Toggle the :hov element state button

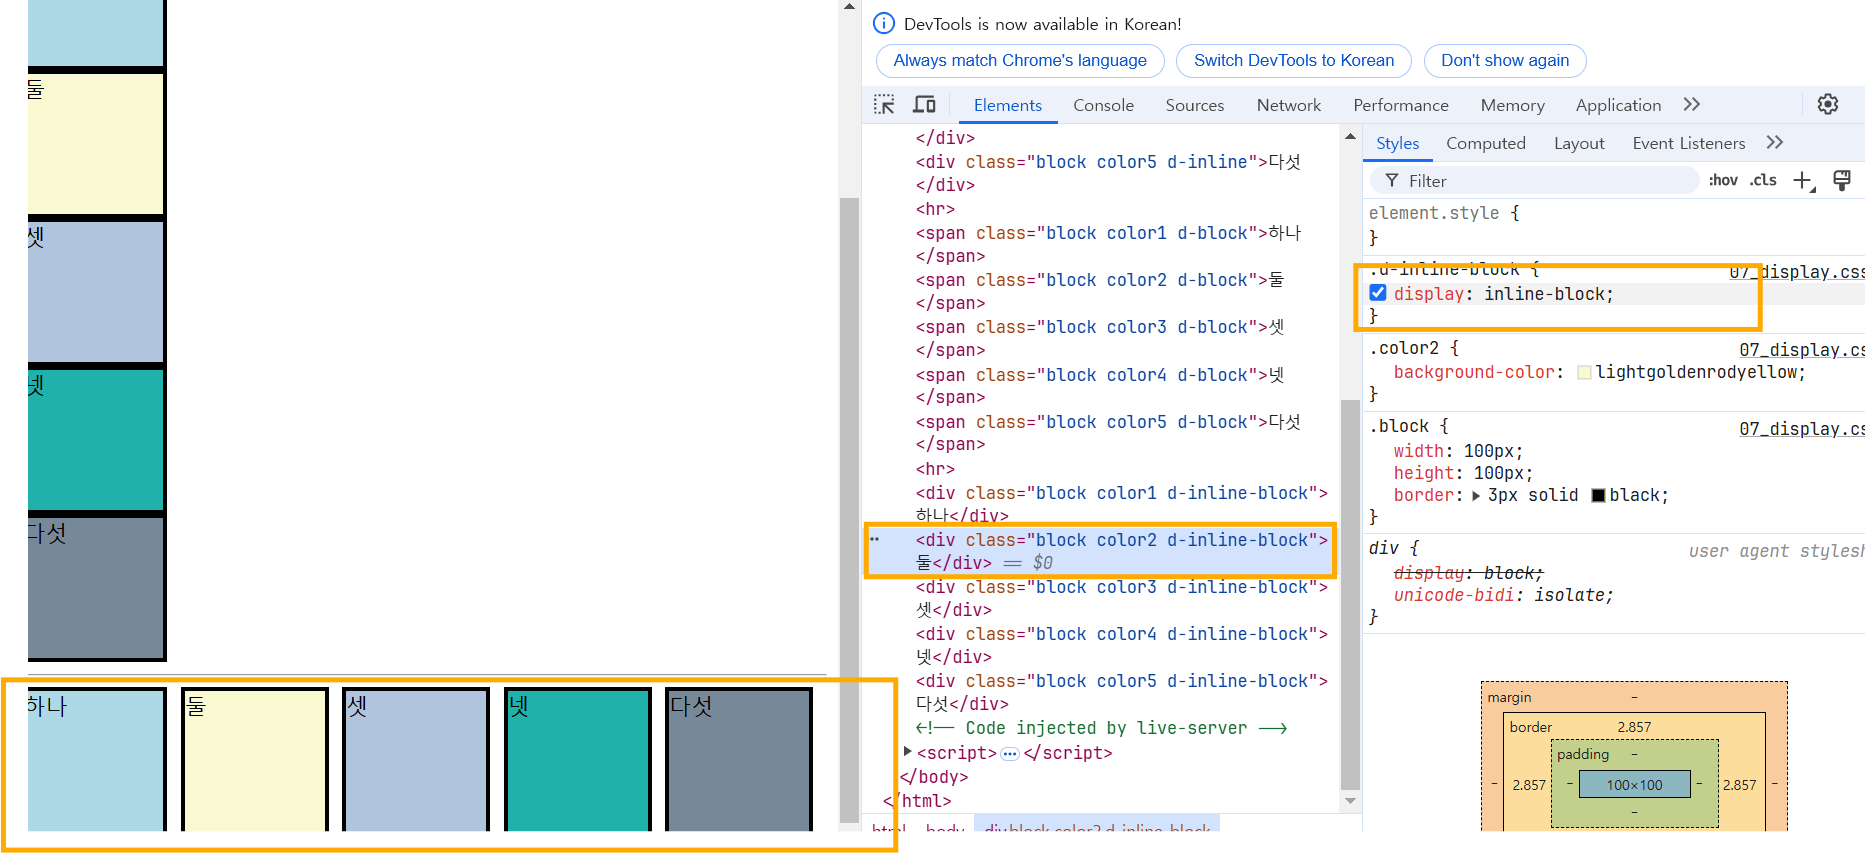[1723, 181]
